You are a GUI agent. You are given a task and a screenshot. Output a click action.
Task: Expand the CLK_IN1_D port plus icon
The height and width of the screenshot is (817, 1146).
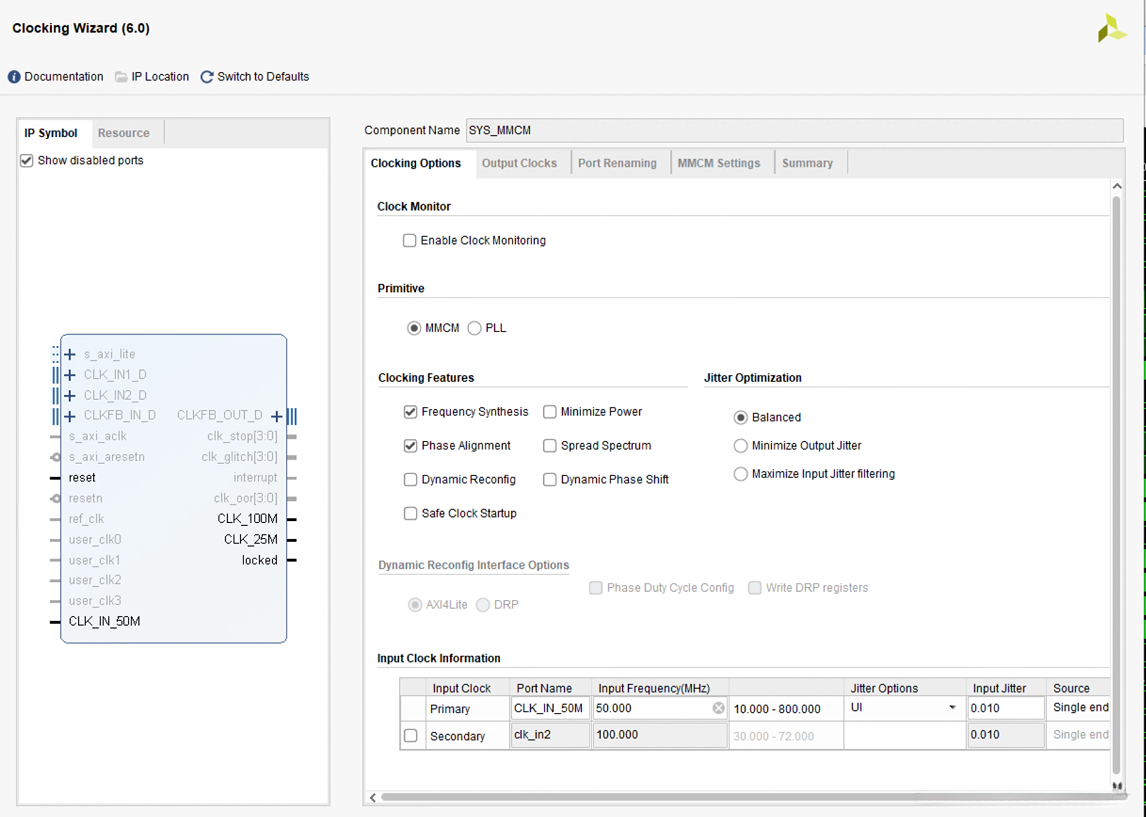click(x=70, y=375)
